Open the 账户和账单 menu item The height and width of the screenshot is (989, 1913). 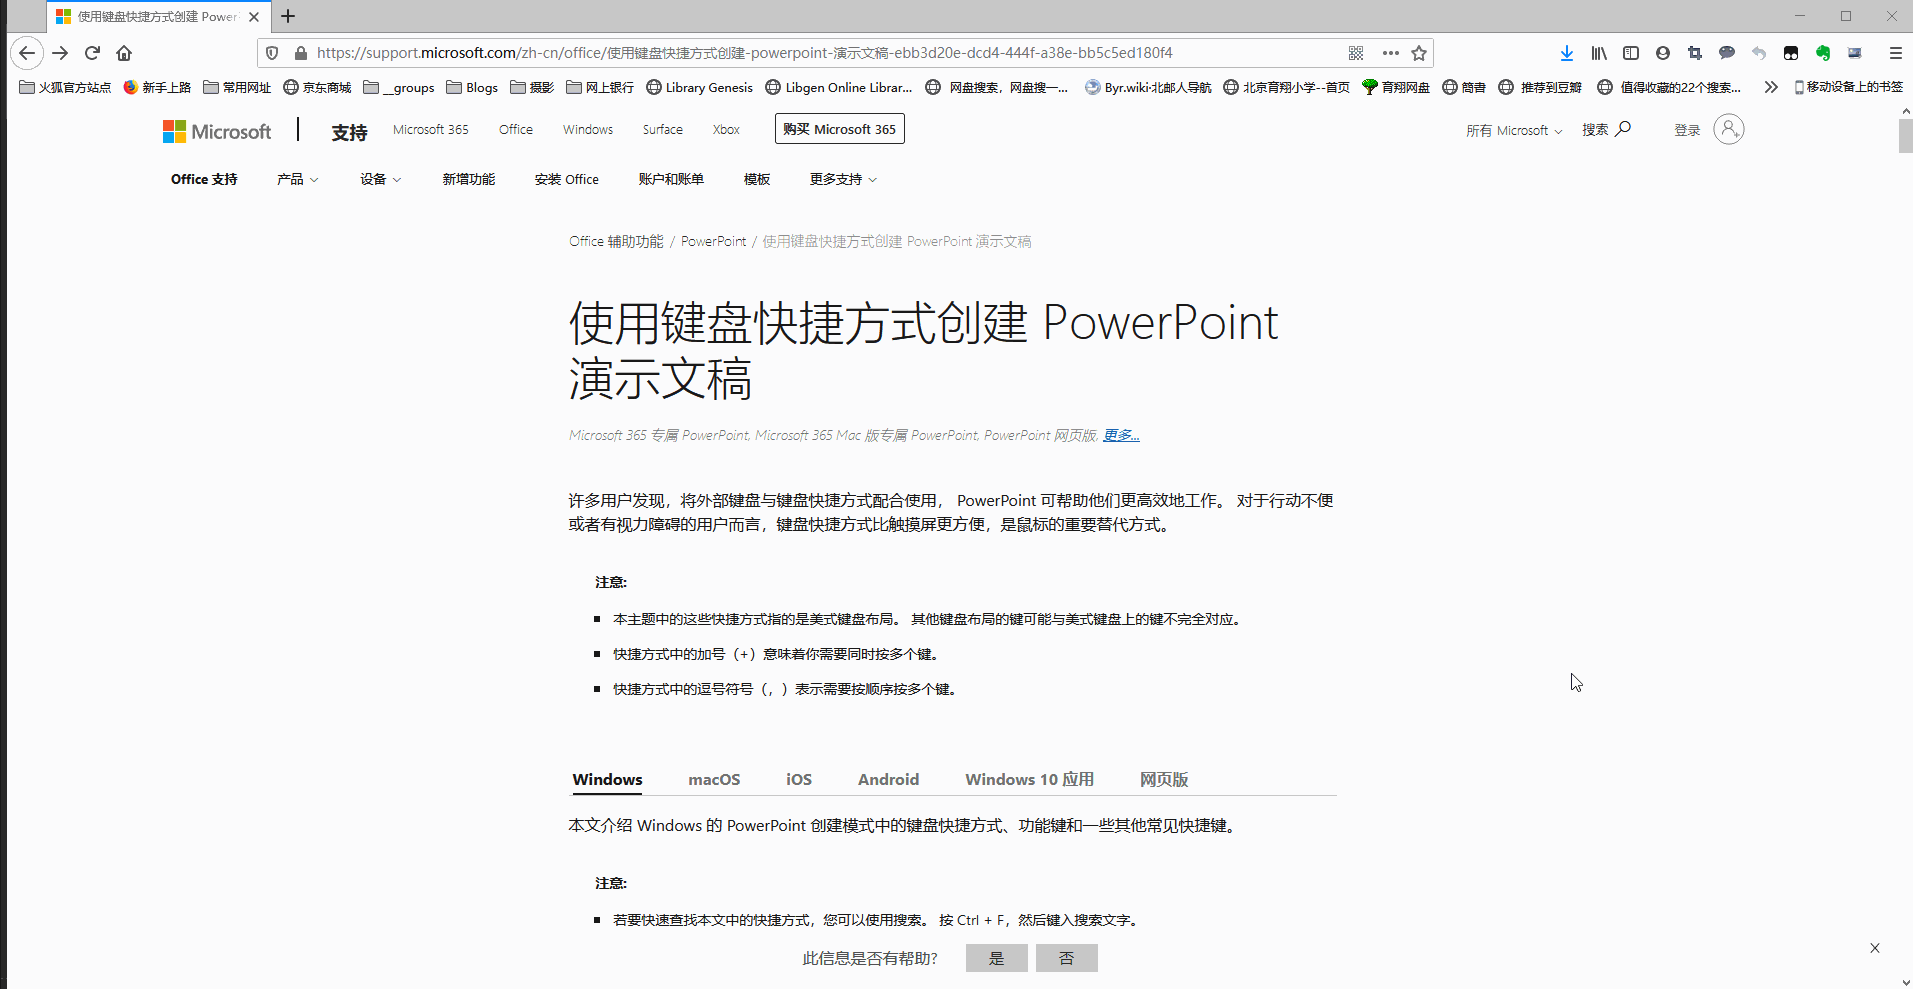pos(671,179)
